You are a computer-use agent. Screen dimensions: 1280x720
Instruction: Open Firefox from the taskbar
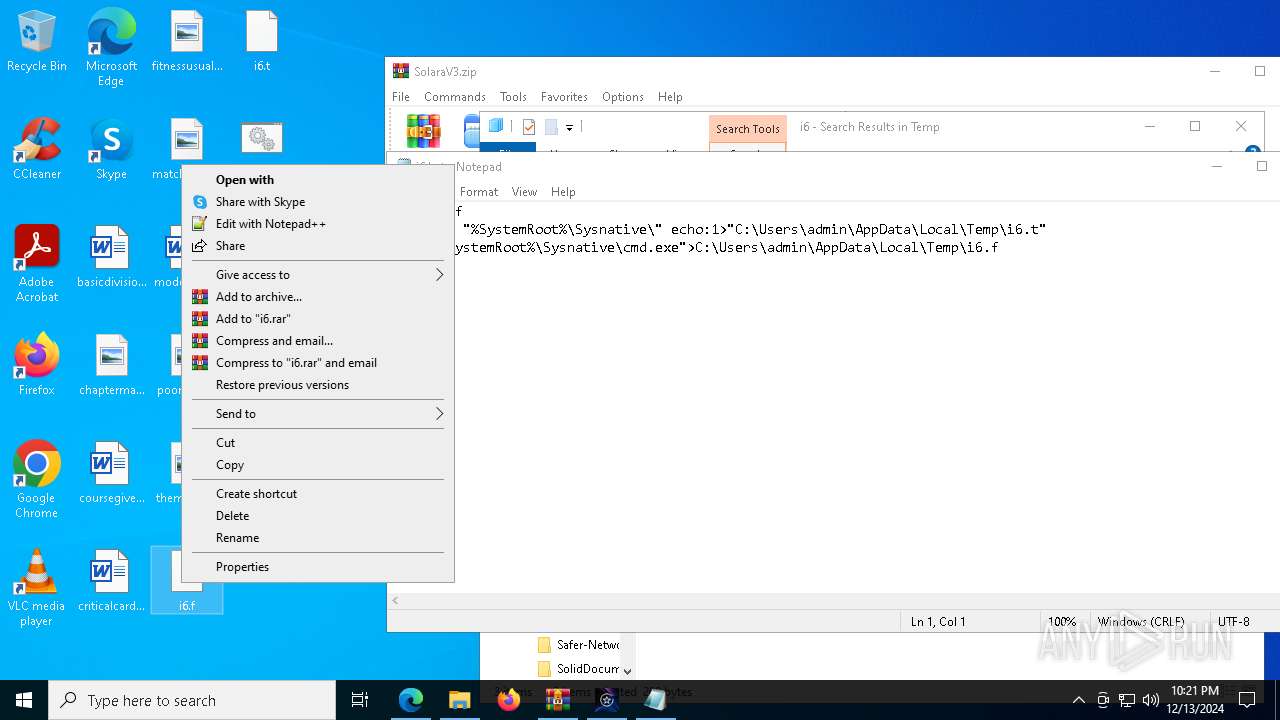(x=509, y=700)
